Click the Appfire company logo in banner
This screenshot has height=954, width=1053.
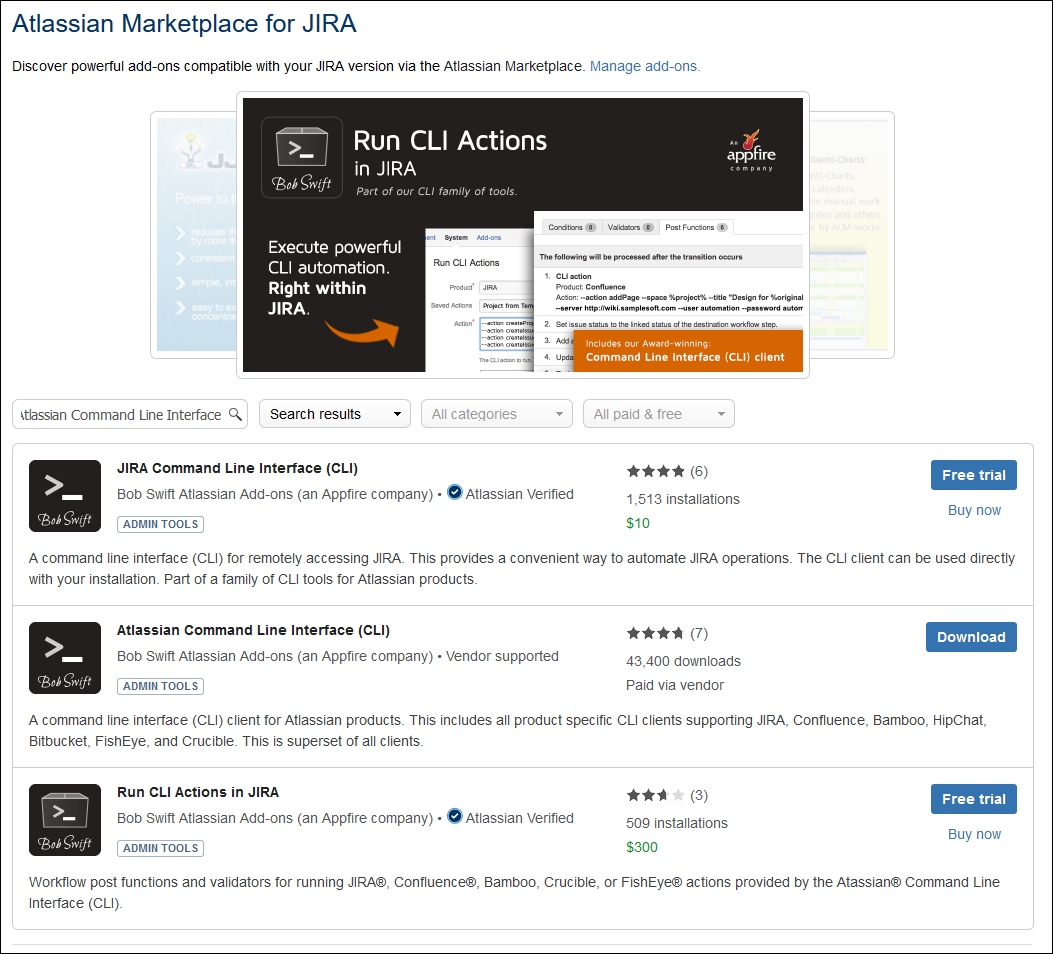point(751,150)
